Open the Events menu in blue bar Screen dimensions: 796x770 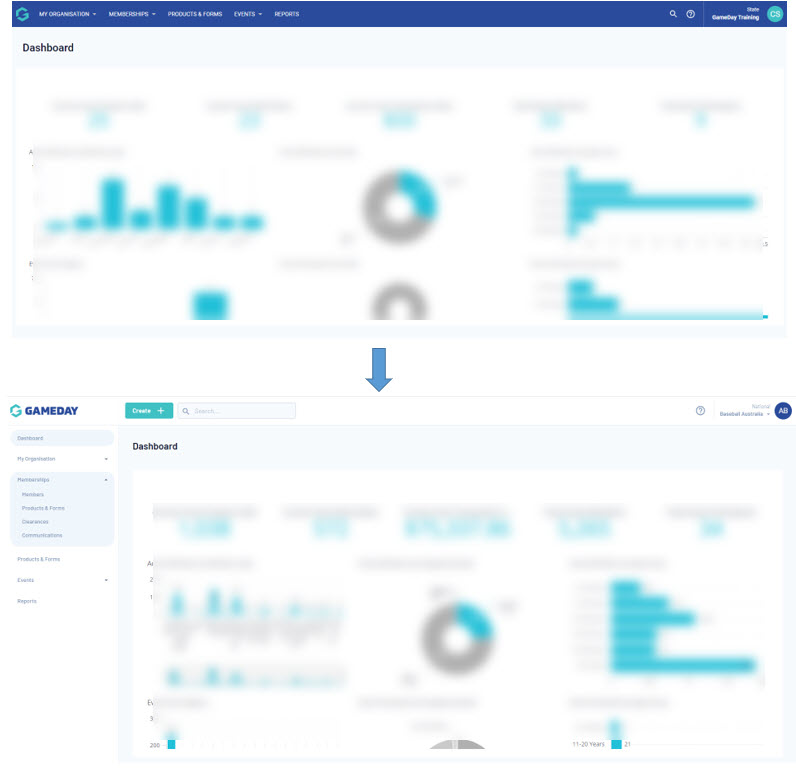248,14
